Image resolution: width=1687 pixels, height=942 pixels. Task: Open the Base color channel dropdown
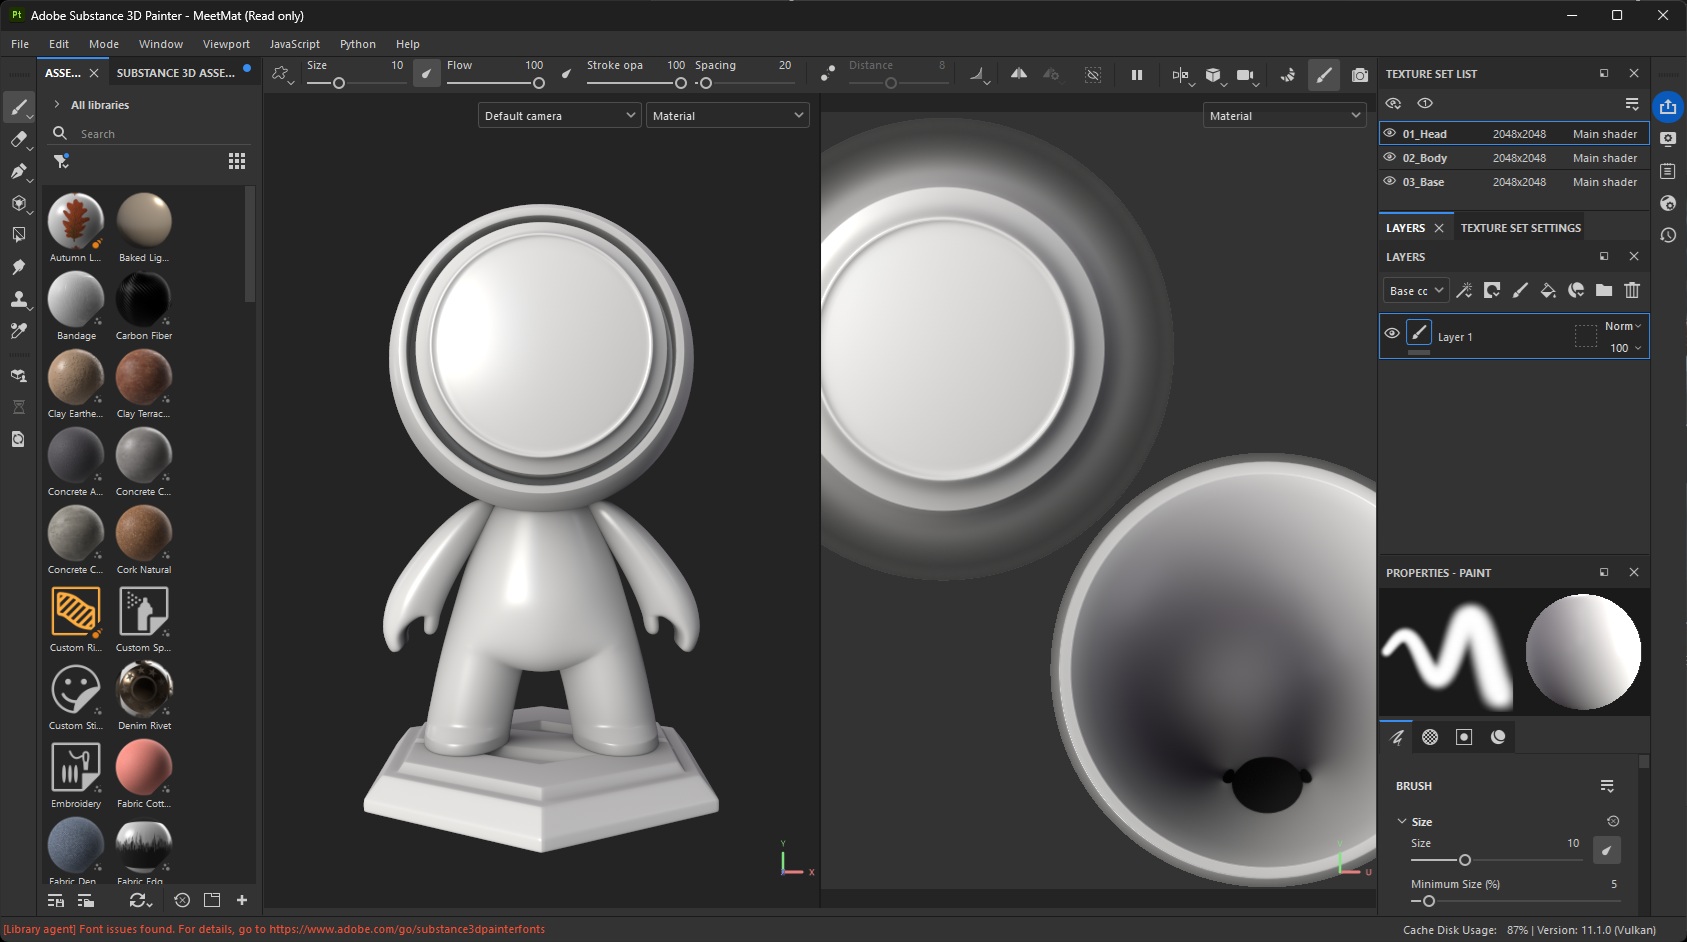[x=1416, y=291]
